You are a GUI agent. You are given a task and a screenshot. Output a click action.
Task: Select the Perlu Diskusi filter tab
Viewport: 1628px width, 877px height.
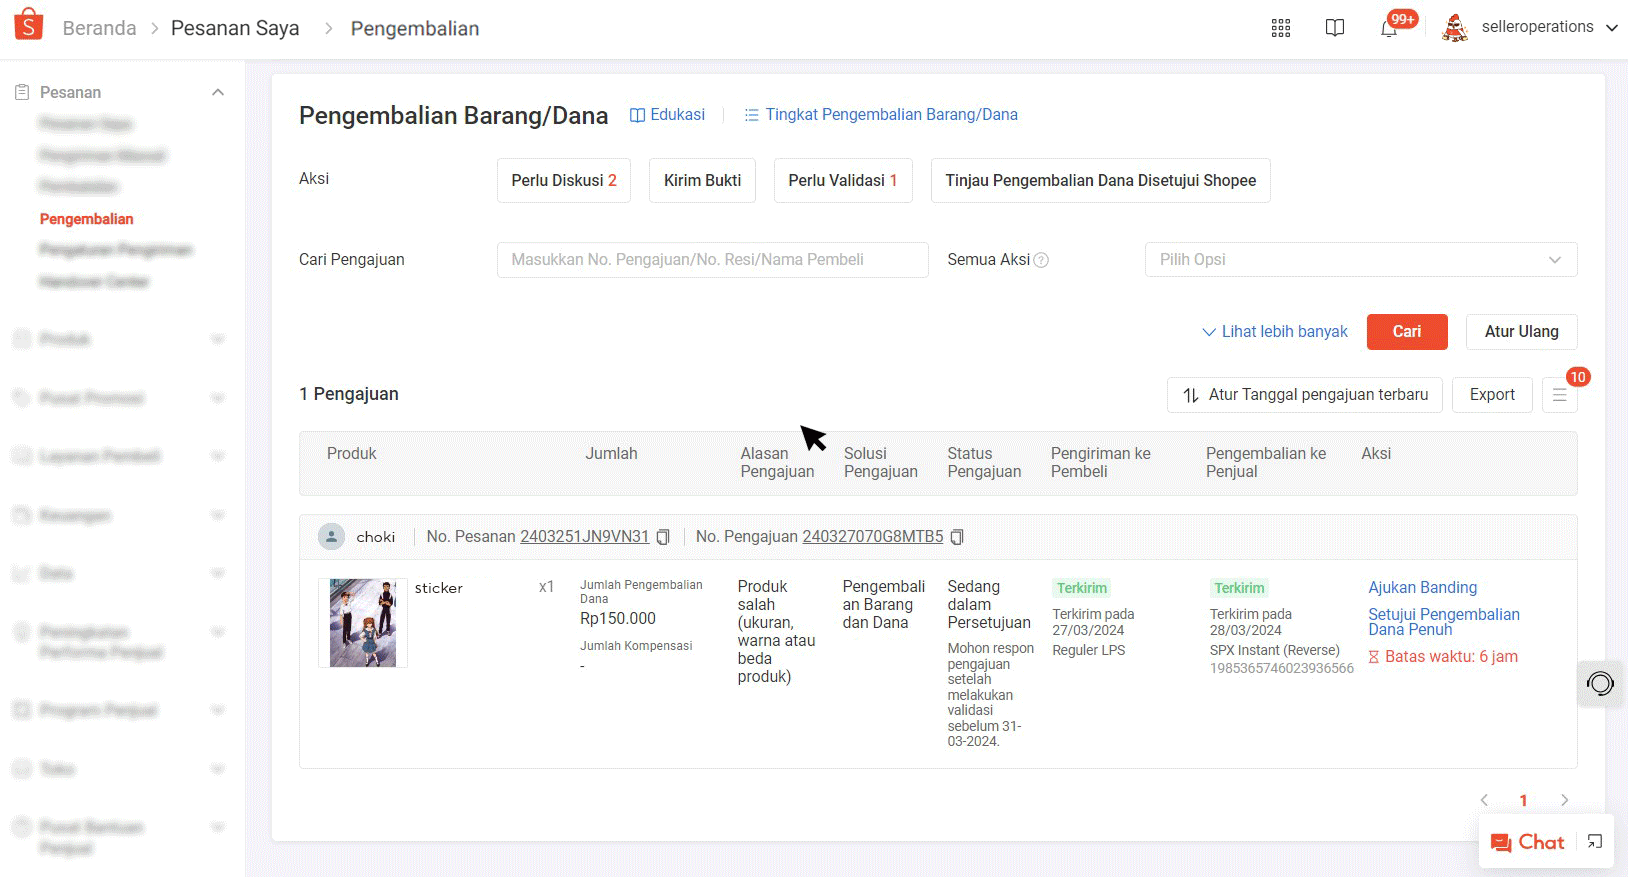point(563,181)
